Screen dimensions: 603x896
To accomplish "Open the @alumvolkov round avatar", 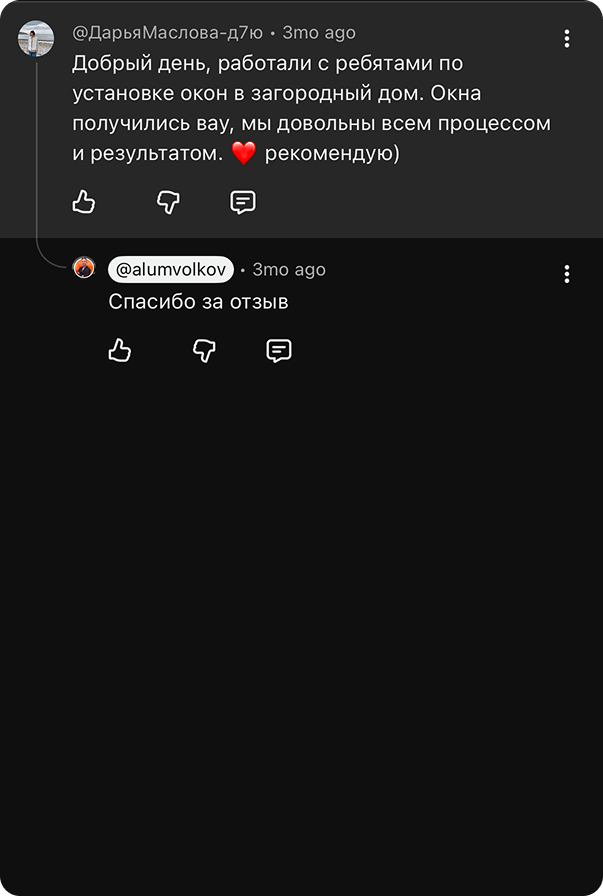I will (x=84, y=267).
